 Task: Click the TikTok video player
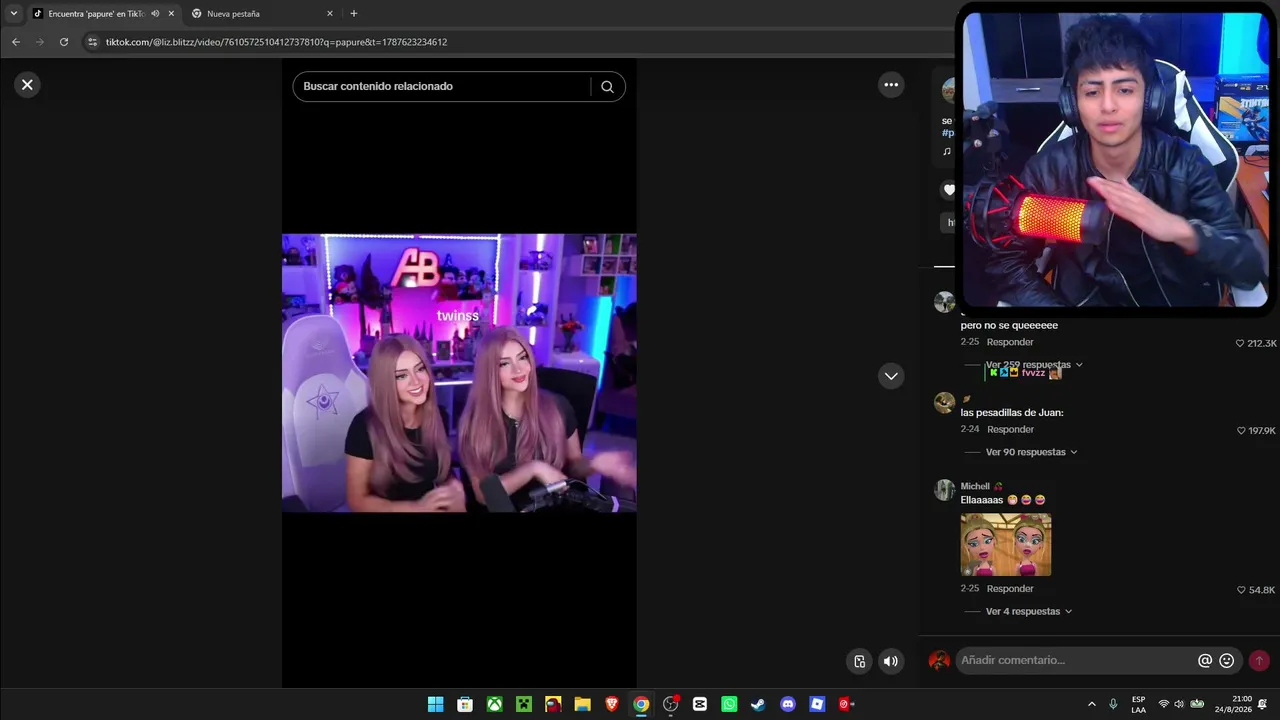pos(459,373)
